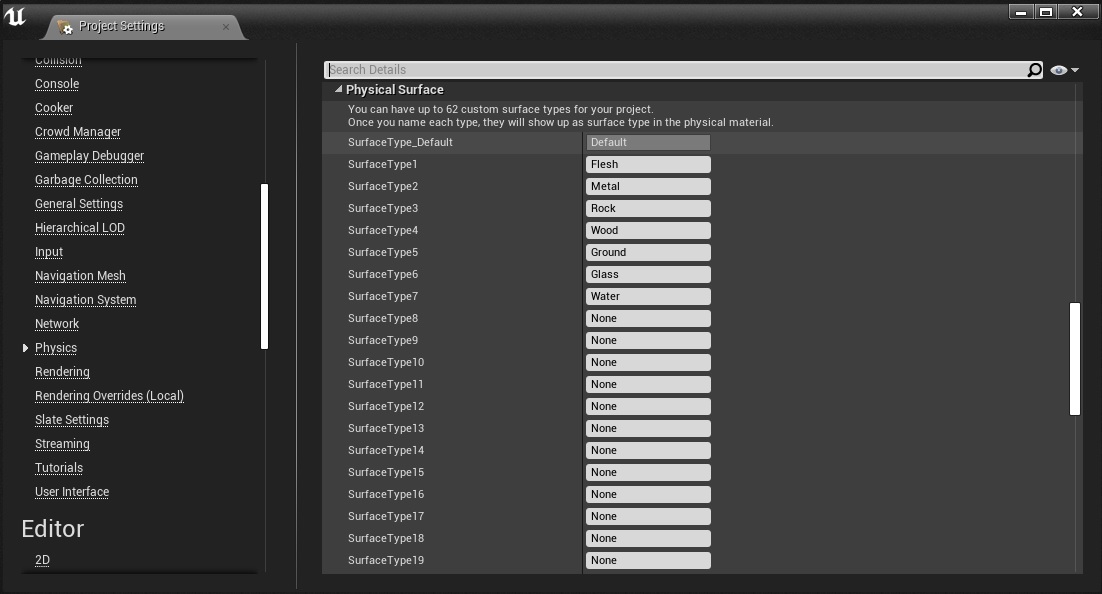This screenshot has height=594, width=1102.
Task: Click the Unreal Engine logo icon
Action: 16,18
